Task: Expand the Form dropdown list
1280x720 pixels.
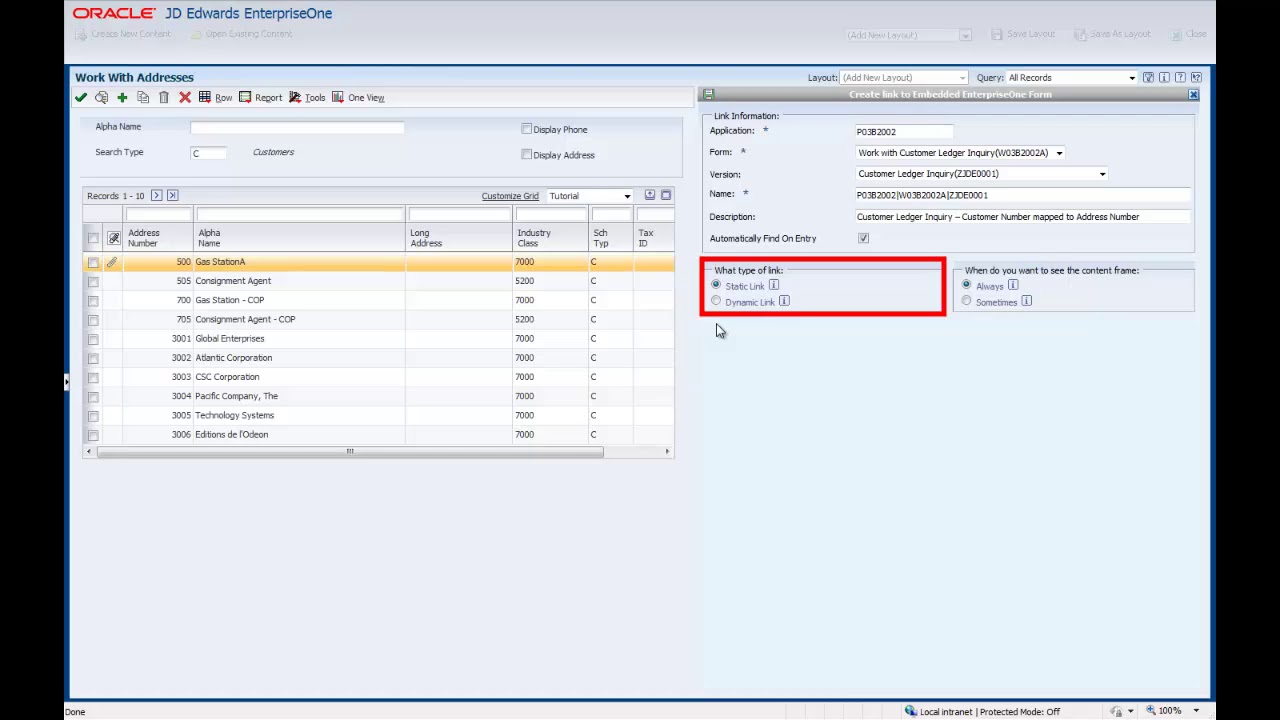Action: click(1059, 153)
